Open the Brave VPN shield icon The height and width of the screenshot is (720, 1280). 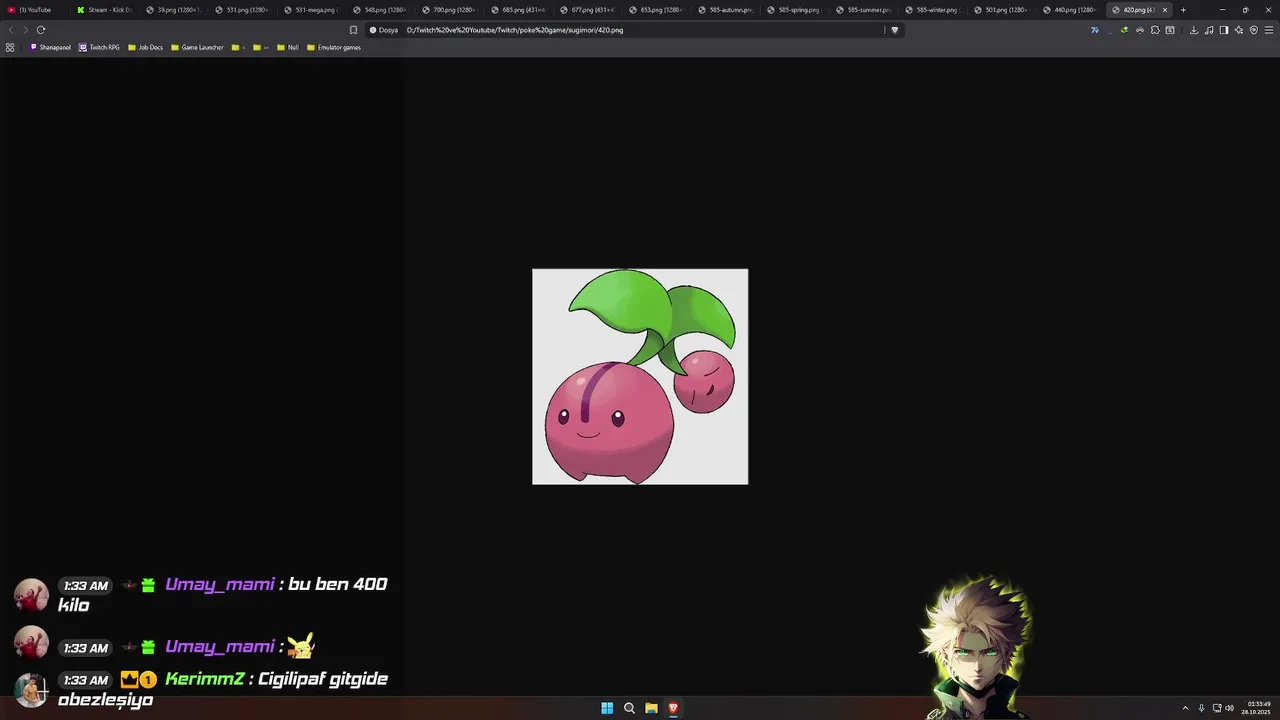[1254, 30]
